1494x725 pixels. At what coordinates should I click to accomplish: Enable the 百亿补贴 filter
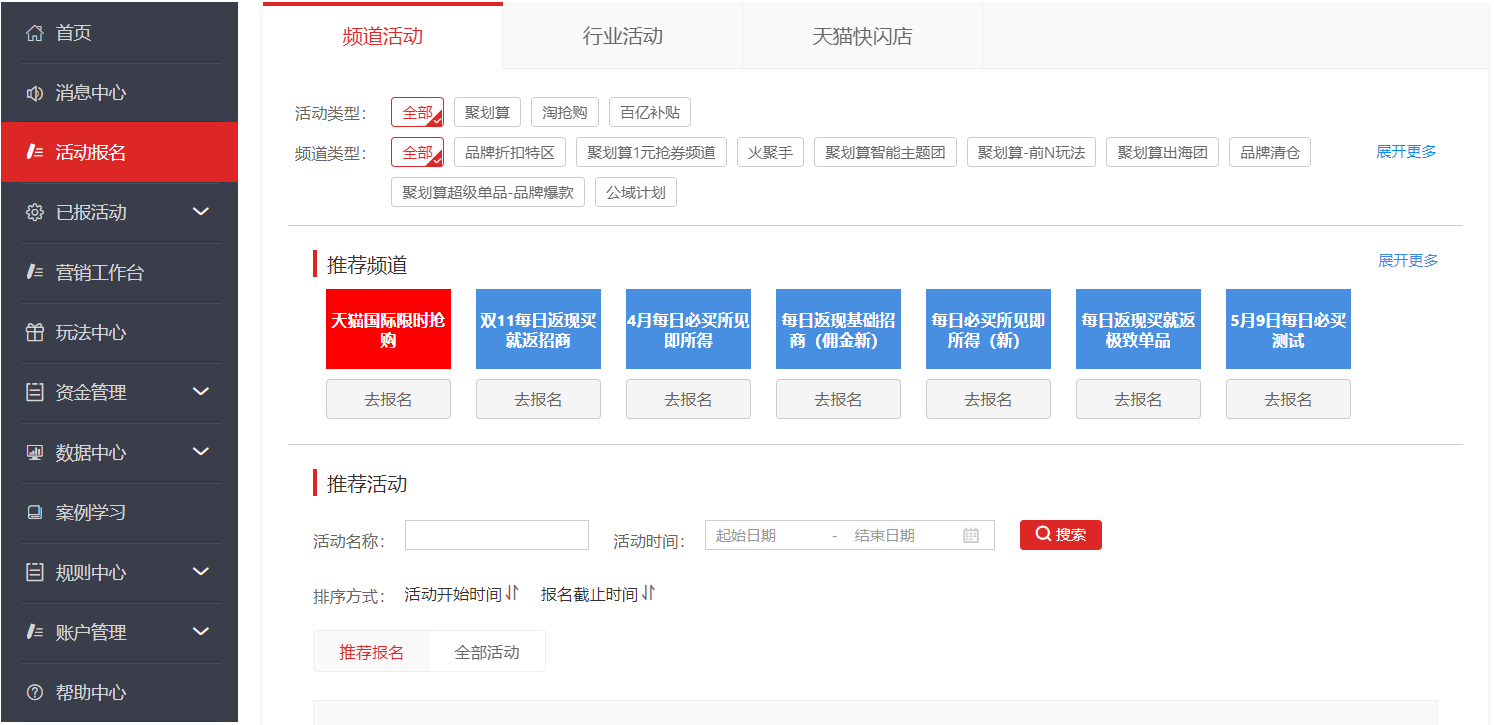[x=648, y=112]
